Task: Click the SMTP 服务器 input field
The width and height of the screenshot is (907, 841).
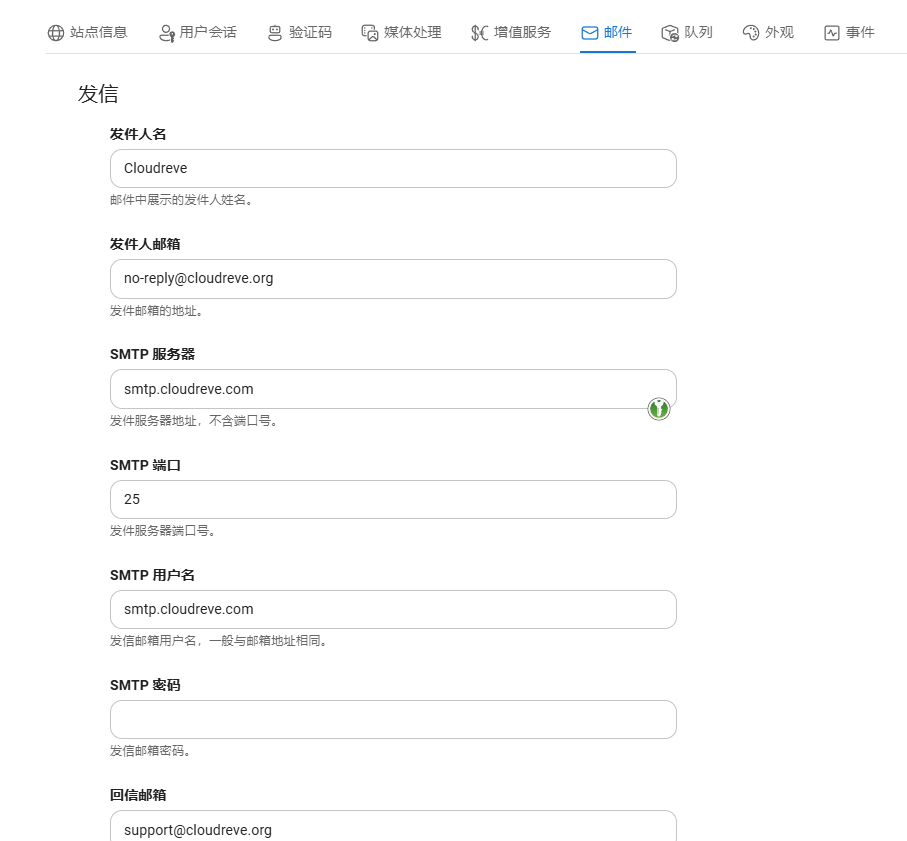Action: point(393,389)
